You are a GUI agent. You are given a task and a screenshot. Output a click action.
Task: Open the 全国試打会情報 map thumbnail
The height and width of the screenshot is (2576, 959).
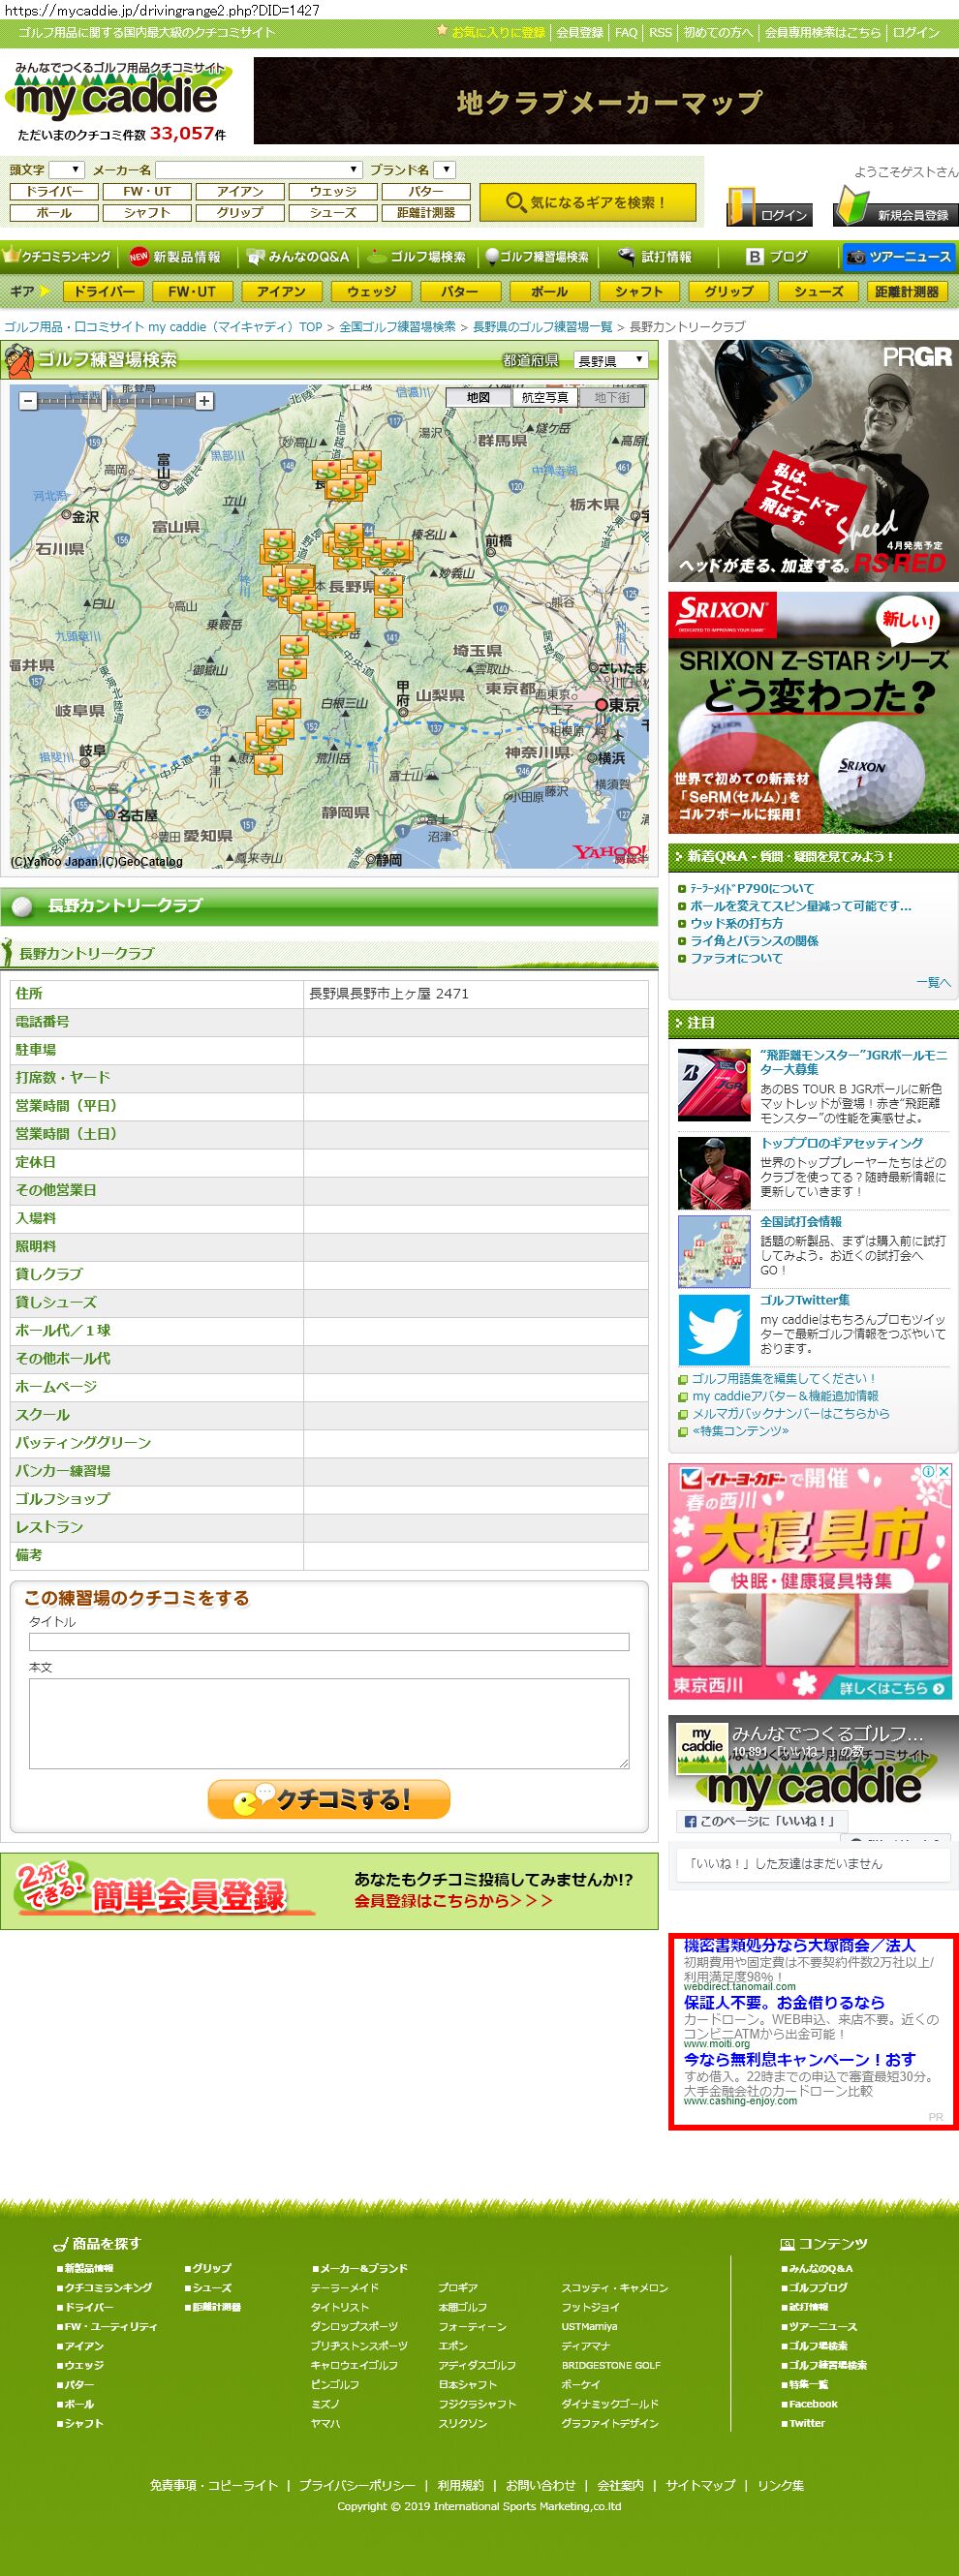(713, 1251)
